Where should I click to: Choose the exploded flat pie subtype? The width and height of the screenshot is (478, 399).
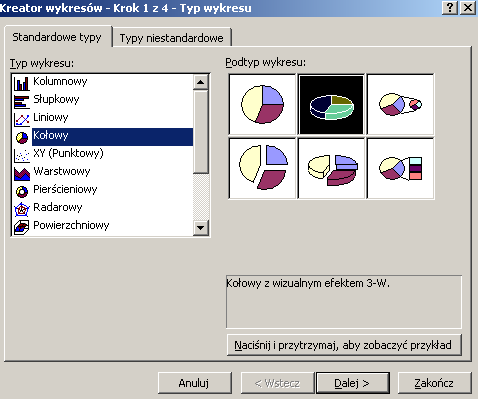[x=262, y=168]
